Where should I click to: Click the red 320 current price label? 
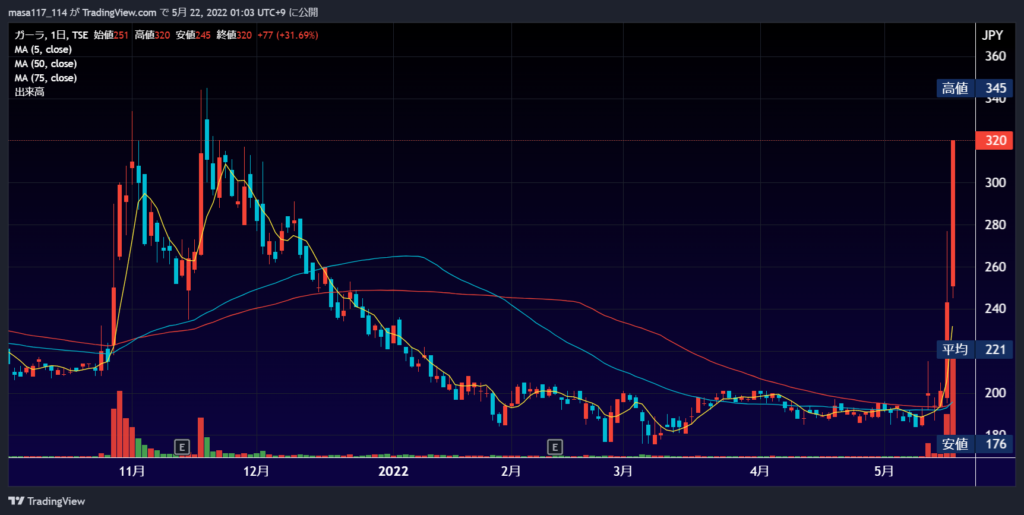click(994, 140)
